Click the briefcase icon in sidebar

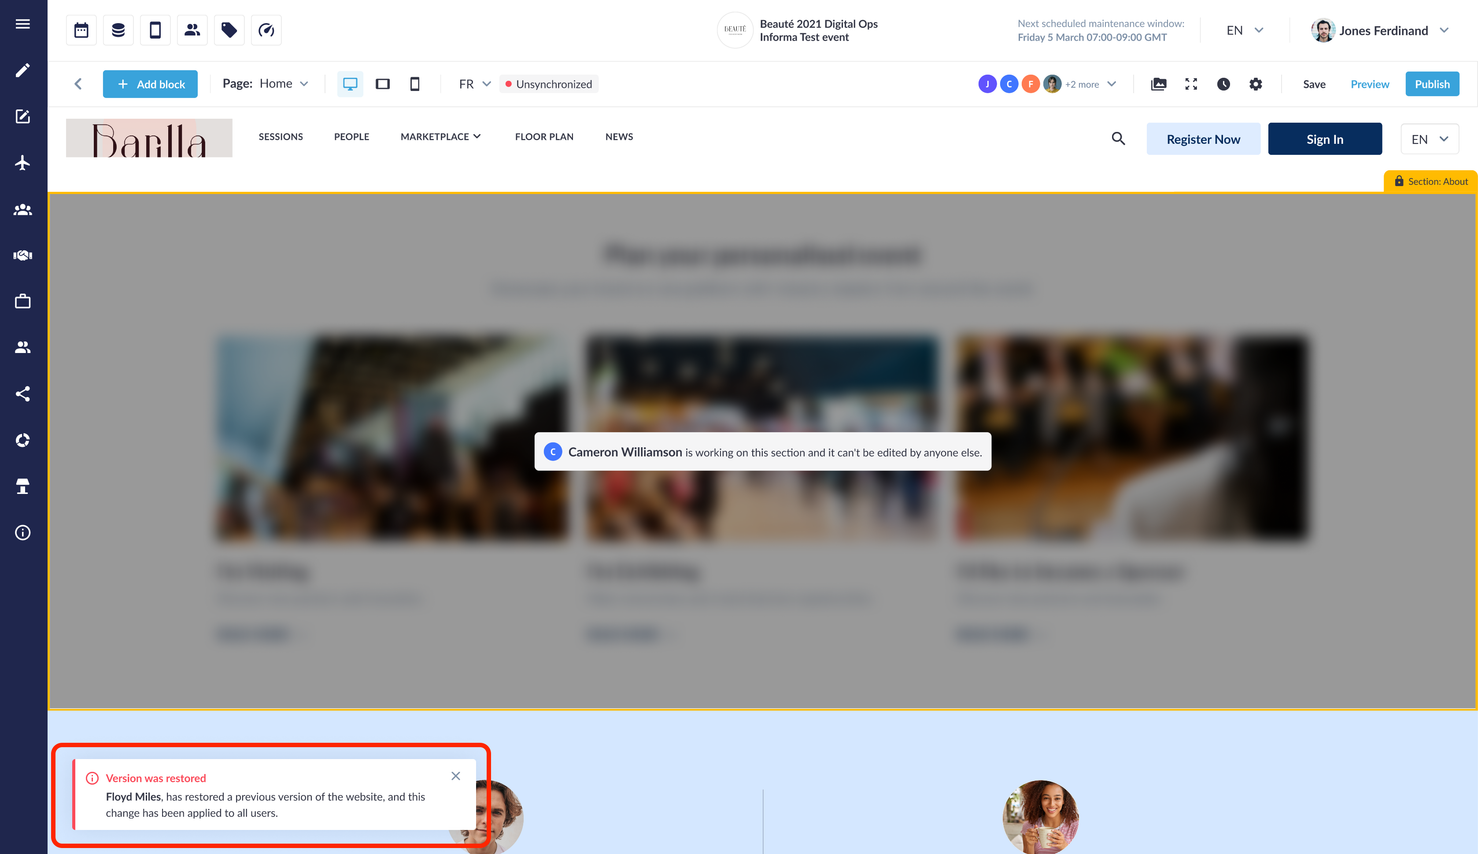coord(23,302)
